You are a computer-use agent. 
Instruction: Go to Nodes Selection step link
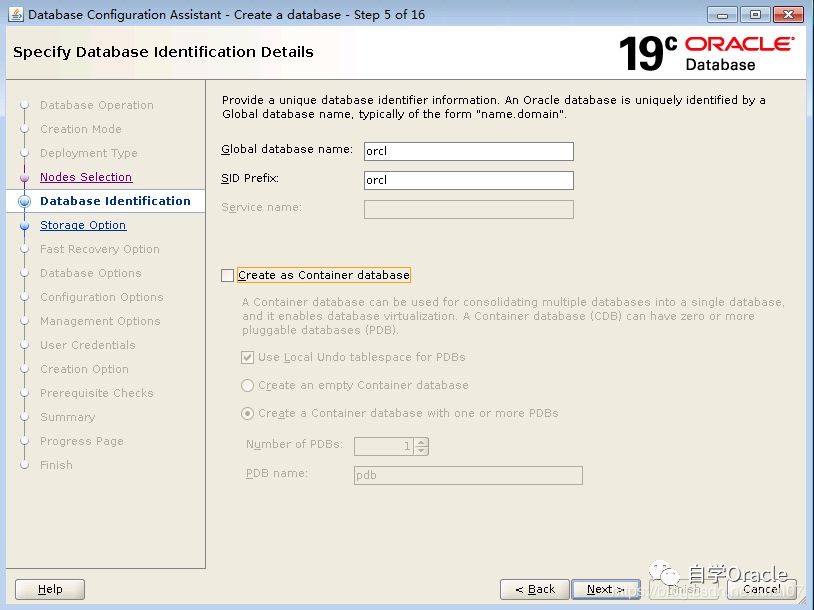pos(86,177)
